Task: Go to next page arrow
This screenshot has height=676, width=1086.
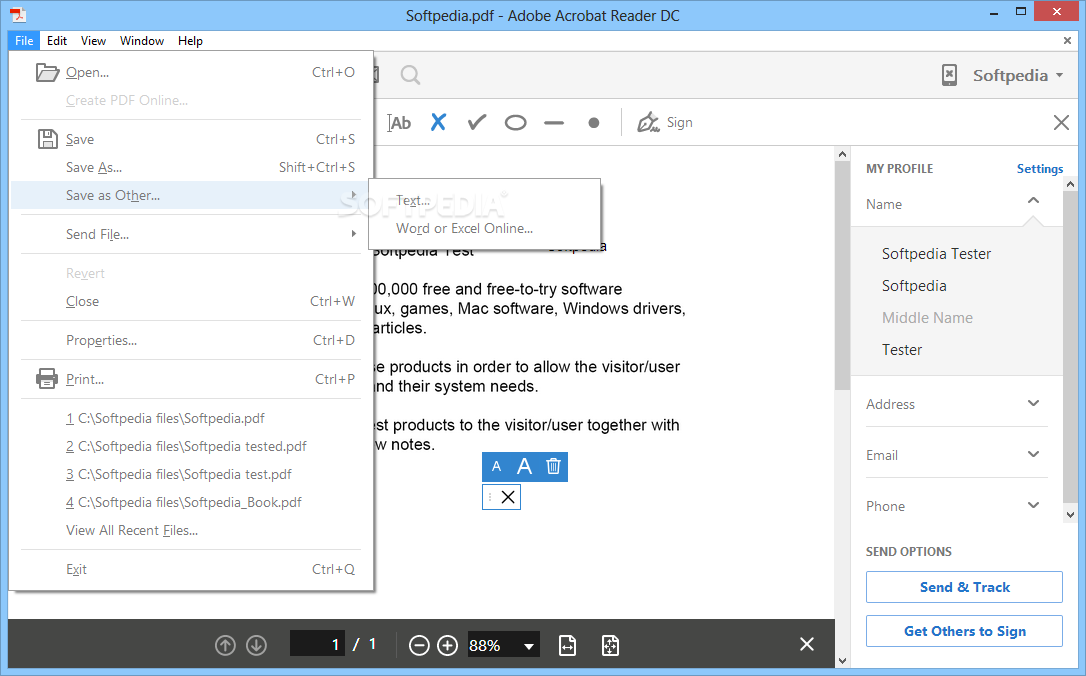Action: click(x=256, y=646)
